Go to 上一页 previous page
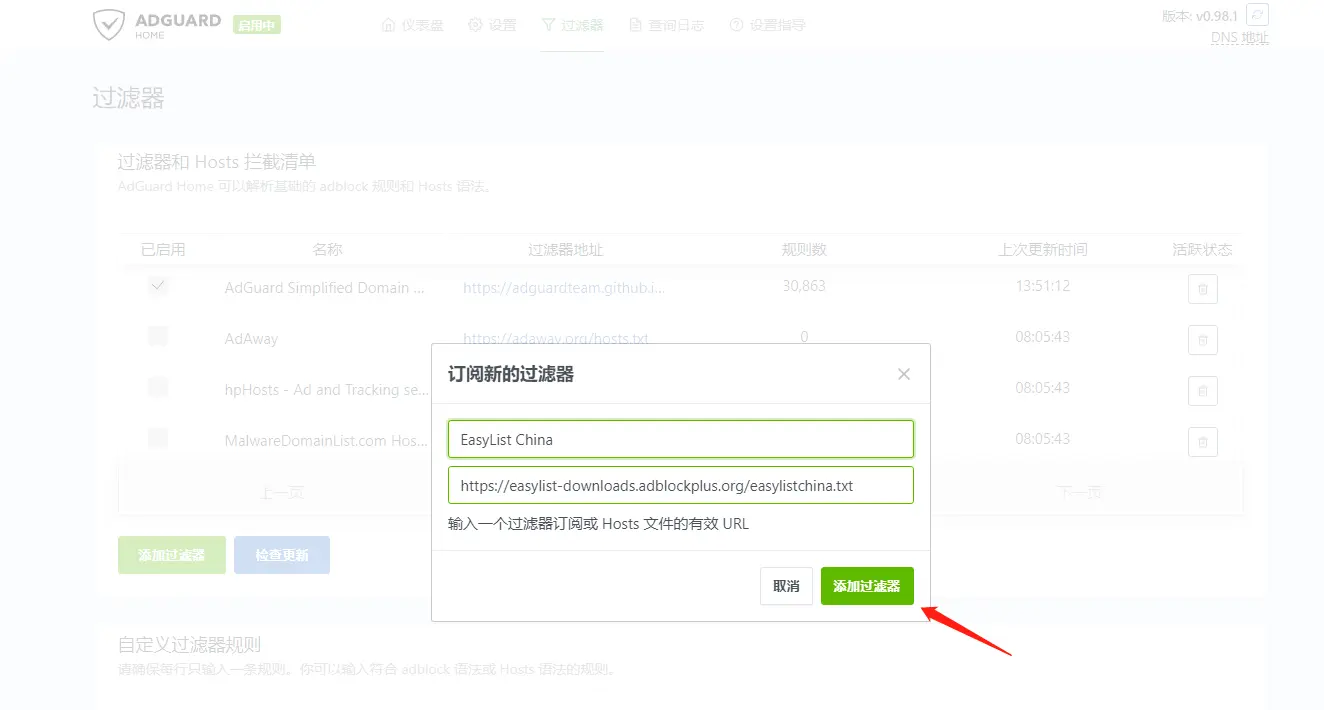1324x710 pixels. (x=281, y=492)
